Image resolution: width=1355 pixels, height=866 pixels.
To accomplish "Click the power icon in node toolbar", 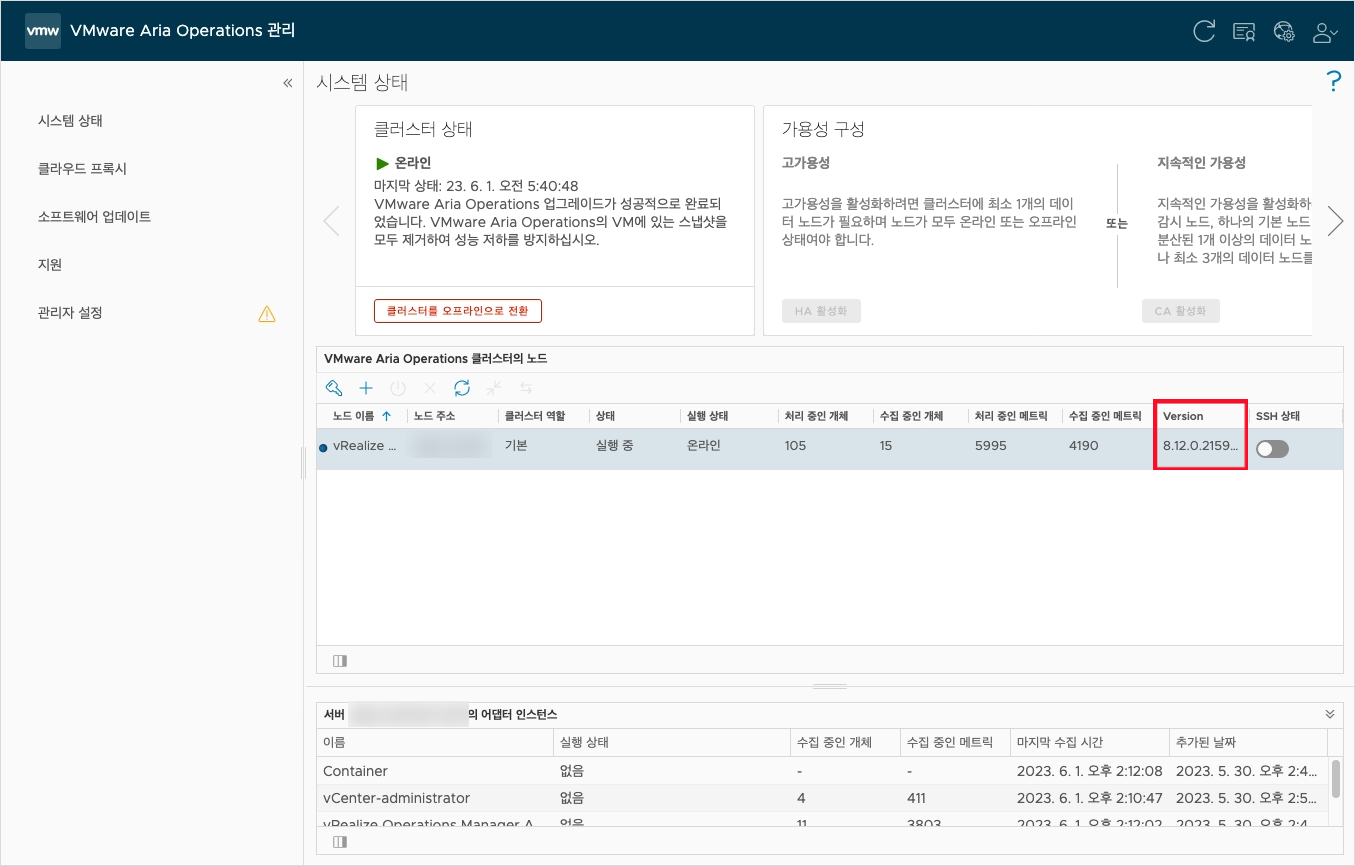I will (x=398, y=388).
